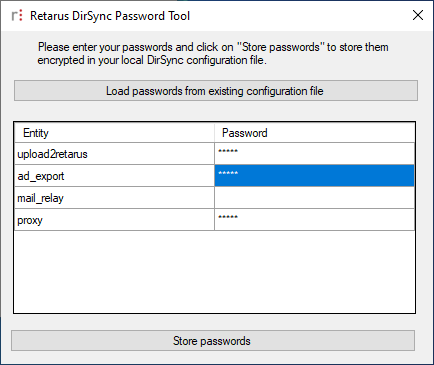This screenshot has width=434, height=365.
Task: Close the DirSync Password Tool window
Action: pyautogui.click(x=418, y=15)
